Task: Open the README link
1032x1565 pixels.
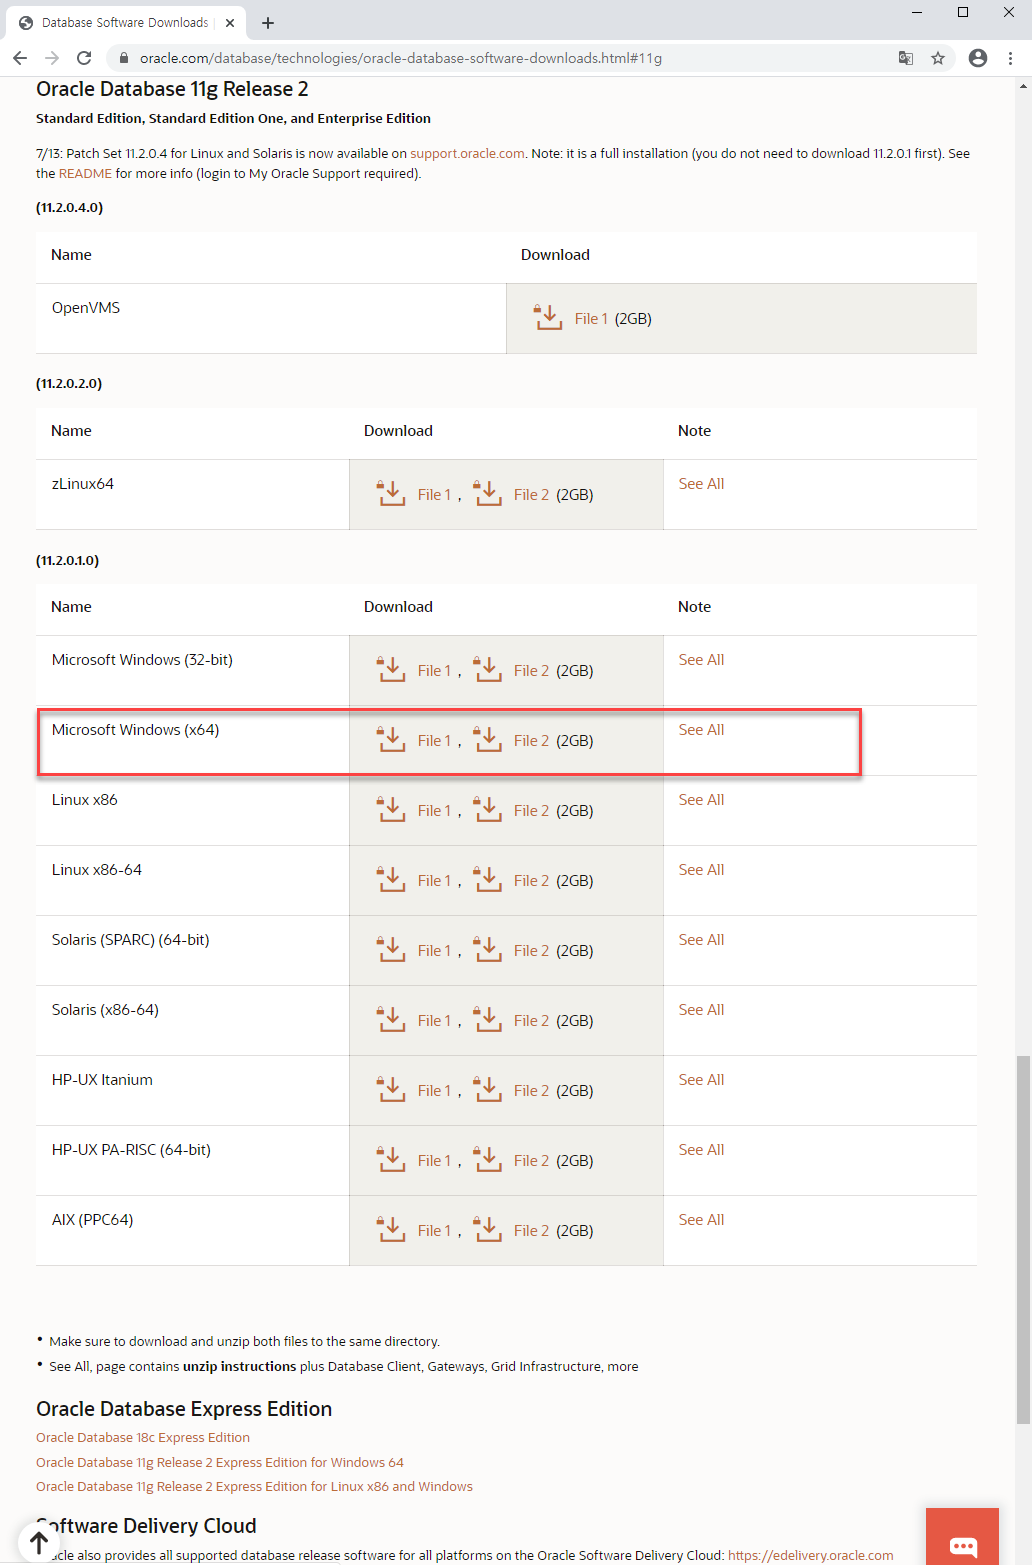Action: (x=85, y=173)
